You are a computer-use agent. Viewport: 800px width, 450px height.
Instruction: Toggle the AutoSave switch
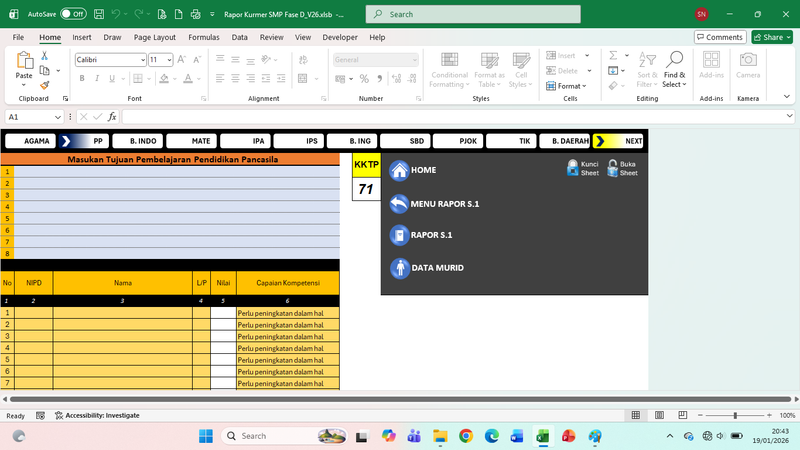point(73,15)
